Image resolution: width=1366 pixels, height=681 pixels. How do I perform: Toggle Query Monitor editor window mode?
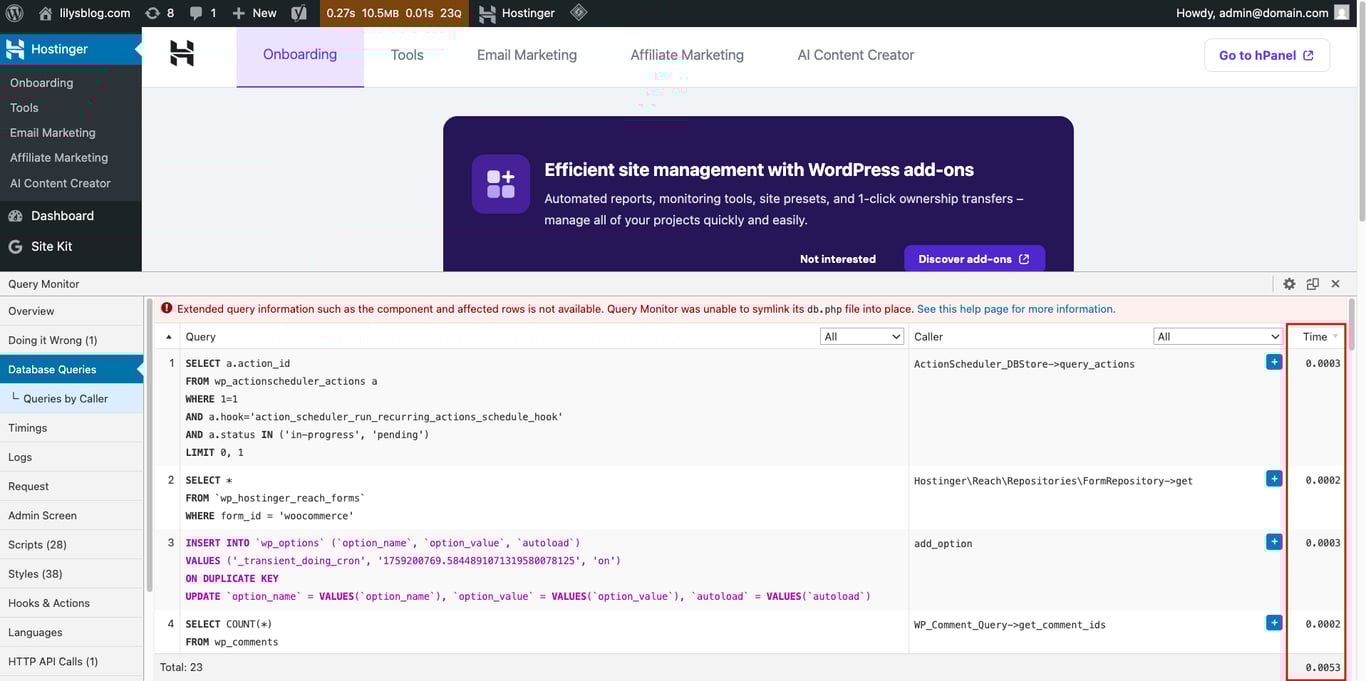pyautogui.click(x=1312, y=283)
